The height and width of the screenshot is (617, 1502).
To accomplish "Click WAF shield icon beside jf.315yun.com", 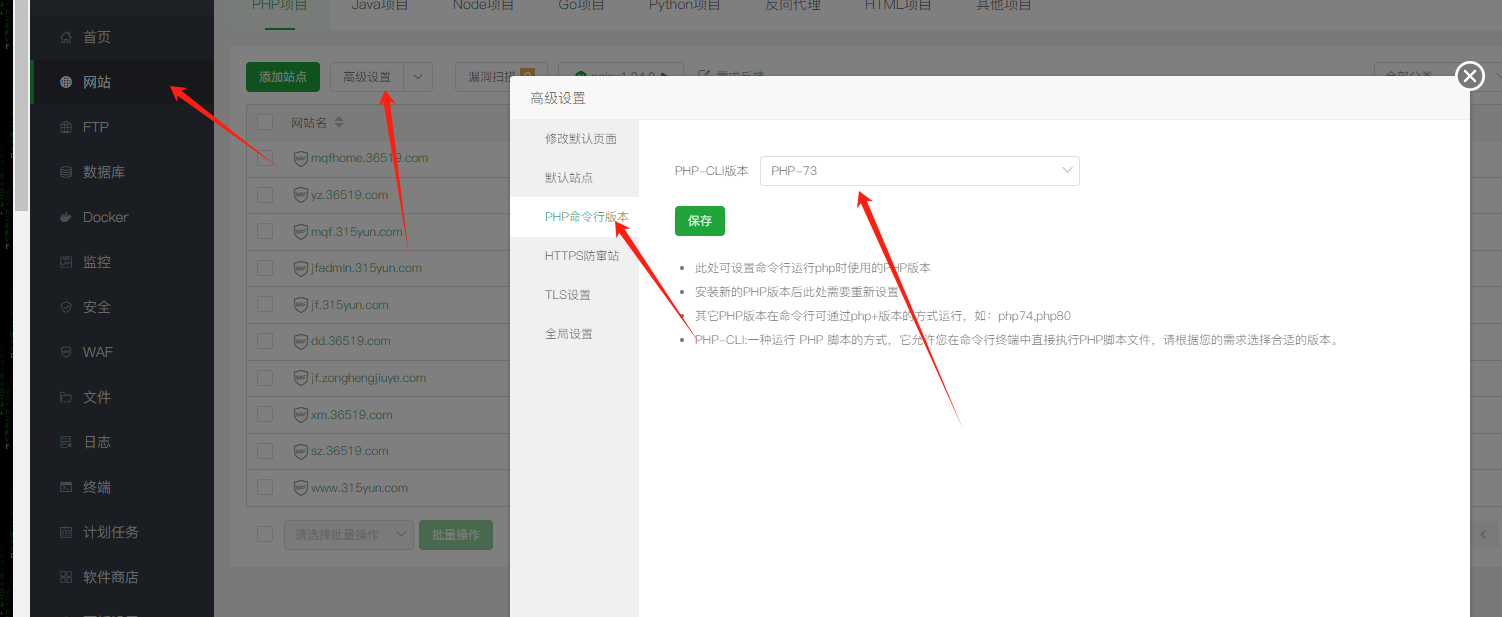I will (x=301, y=304).
